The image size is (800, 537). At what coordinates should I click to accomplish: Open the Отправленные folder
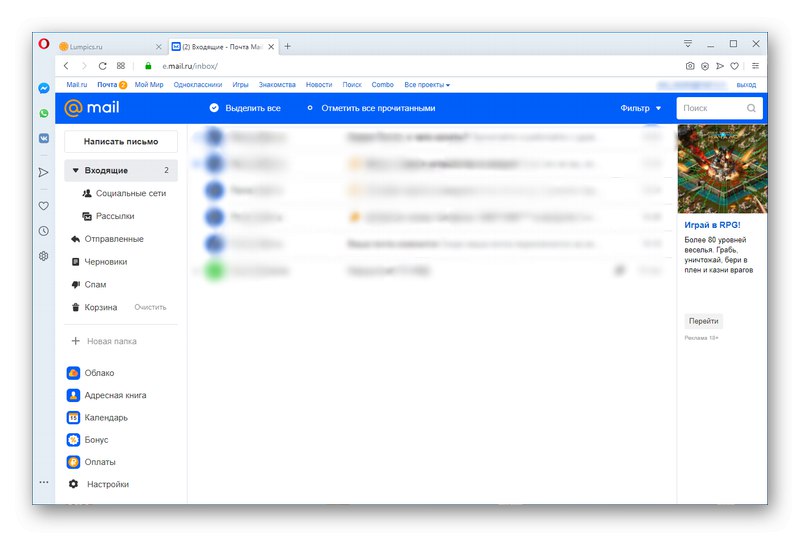click(107, 239)
